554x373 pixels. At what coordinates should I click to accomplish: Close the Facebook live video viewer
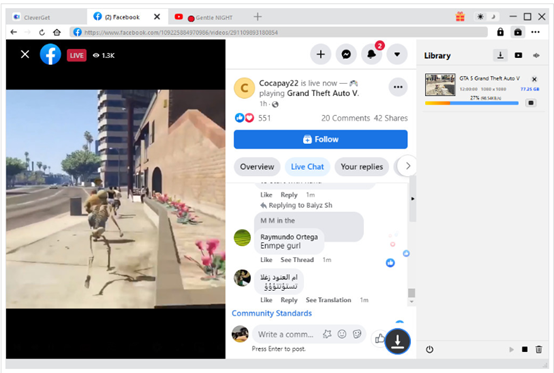(x=25, y=54)
